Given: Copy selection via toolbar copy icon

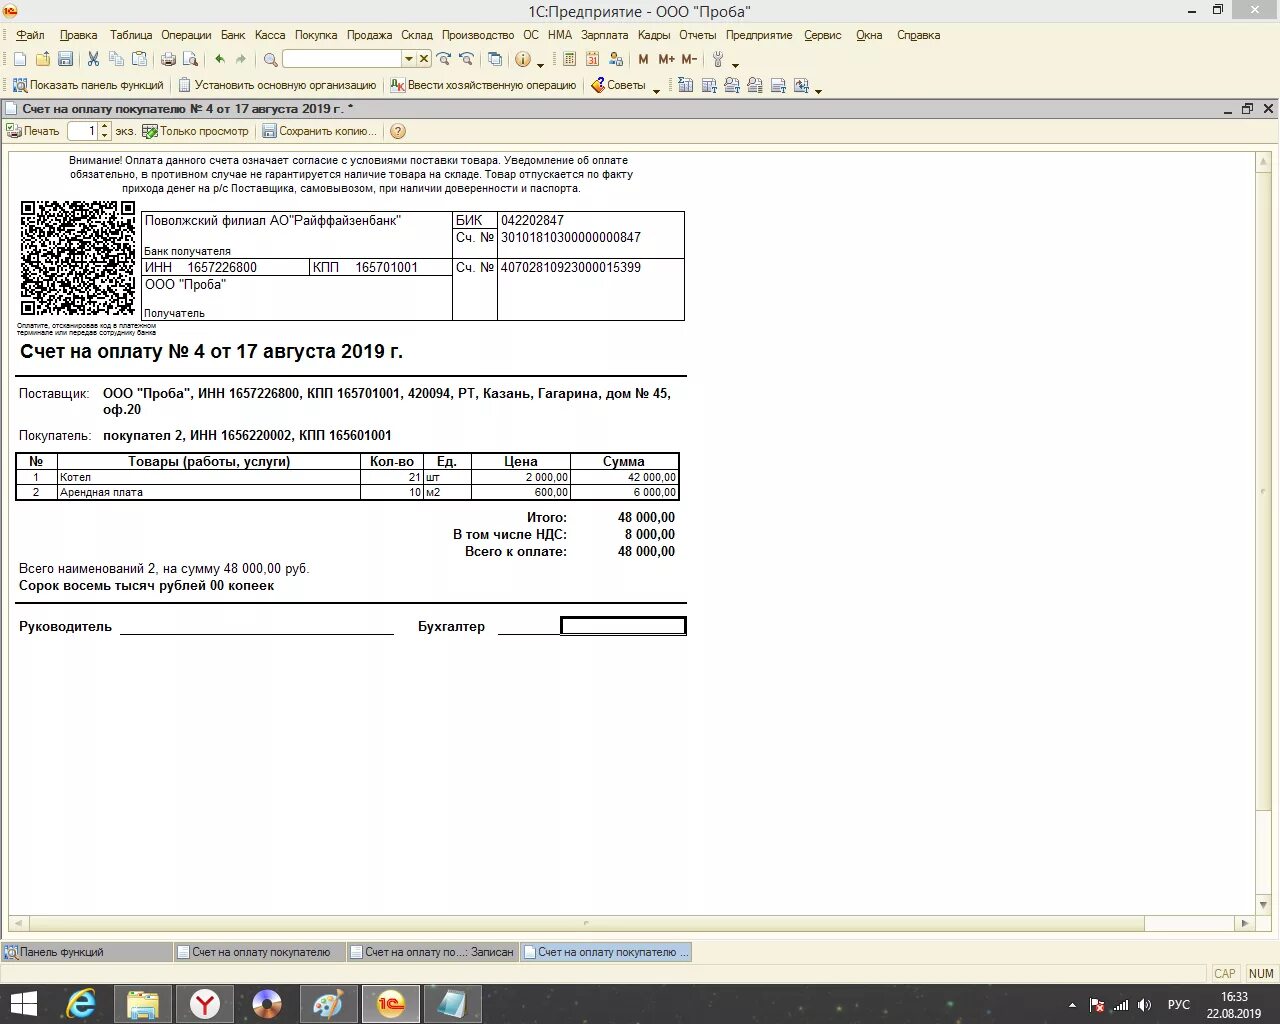Looking at the screenshot, I should pos(117,60).
